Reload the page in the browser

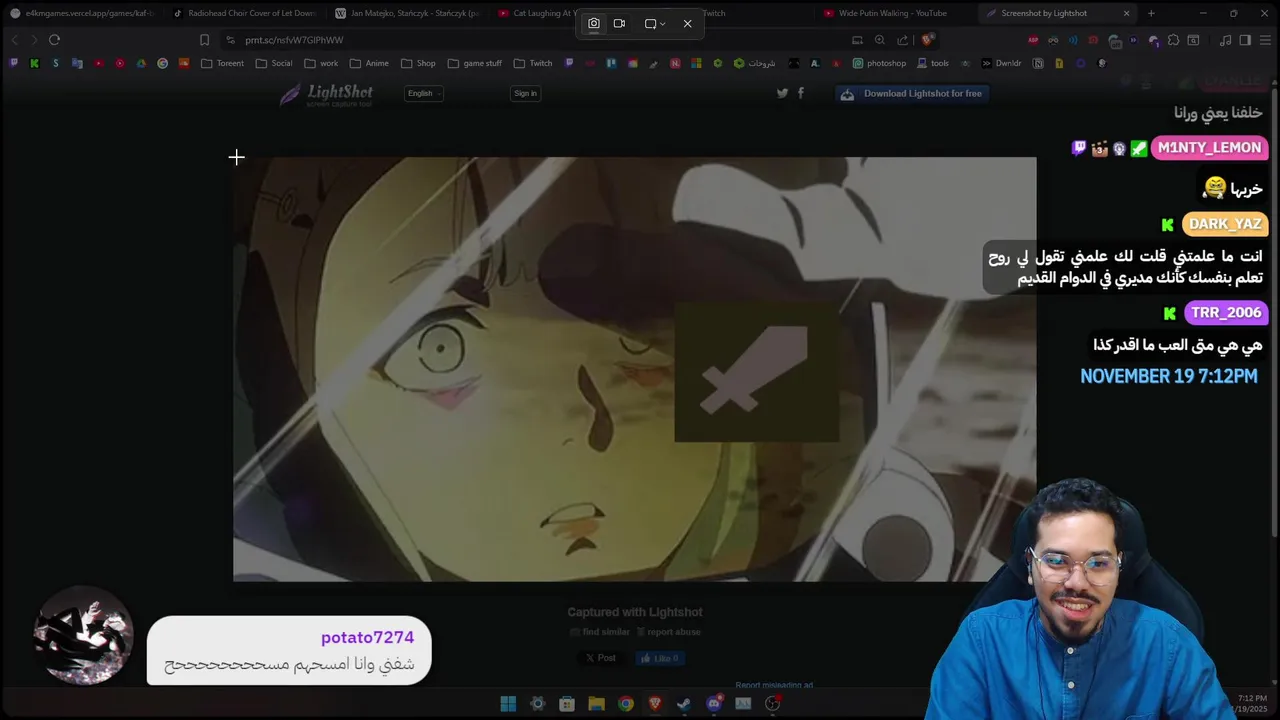pyautogui.click(x=54, y=40)
